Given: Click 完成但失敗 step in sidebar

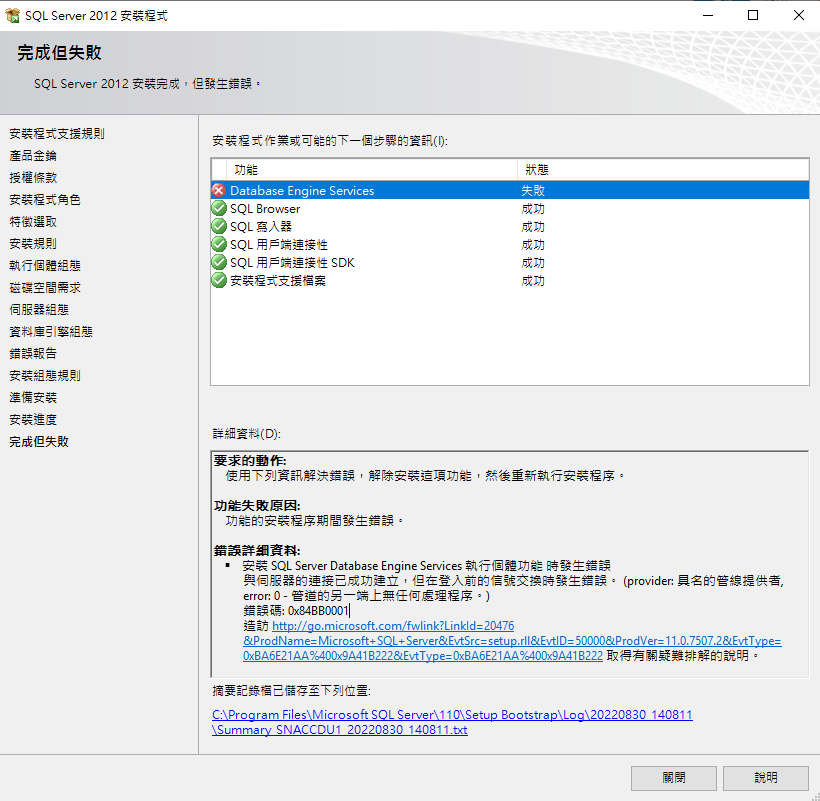Looking at the screenshot, I should (39, 441).
